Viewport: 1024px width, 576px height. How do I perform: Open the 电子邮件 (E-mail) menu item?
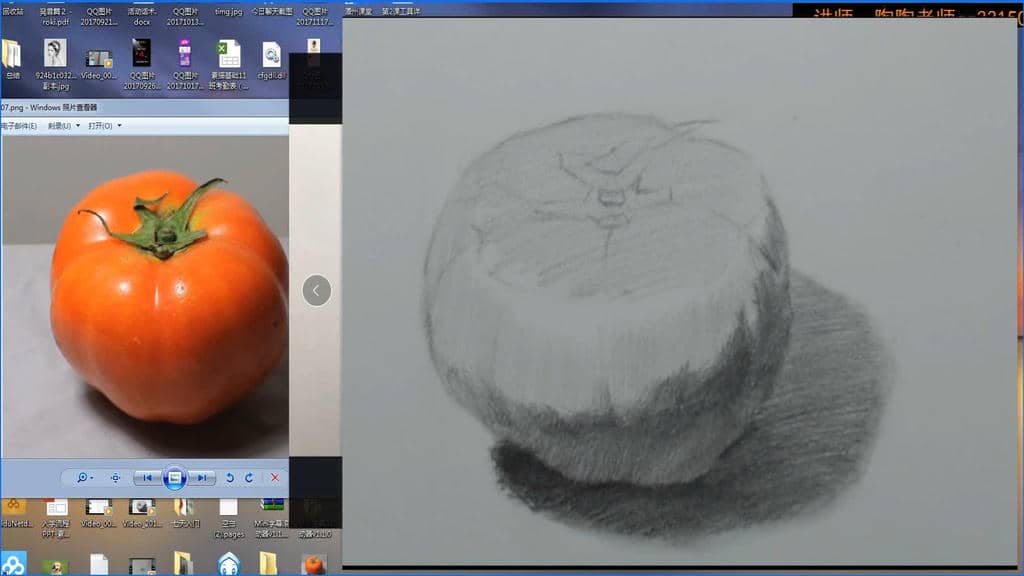(19, 126)
